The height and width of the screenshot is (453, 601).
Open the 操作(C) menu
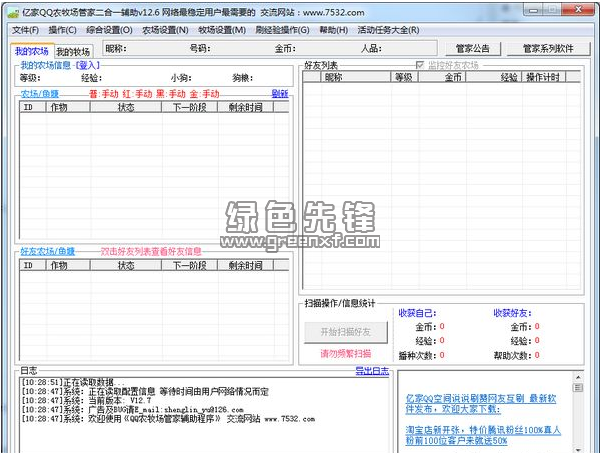tap(63, 30)
